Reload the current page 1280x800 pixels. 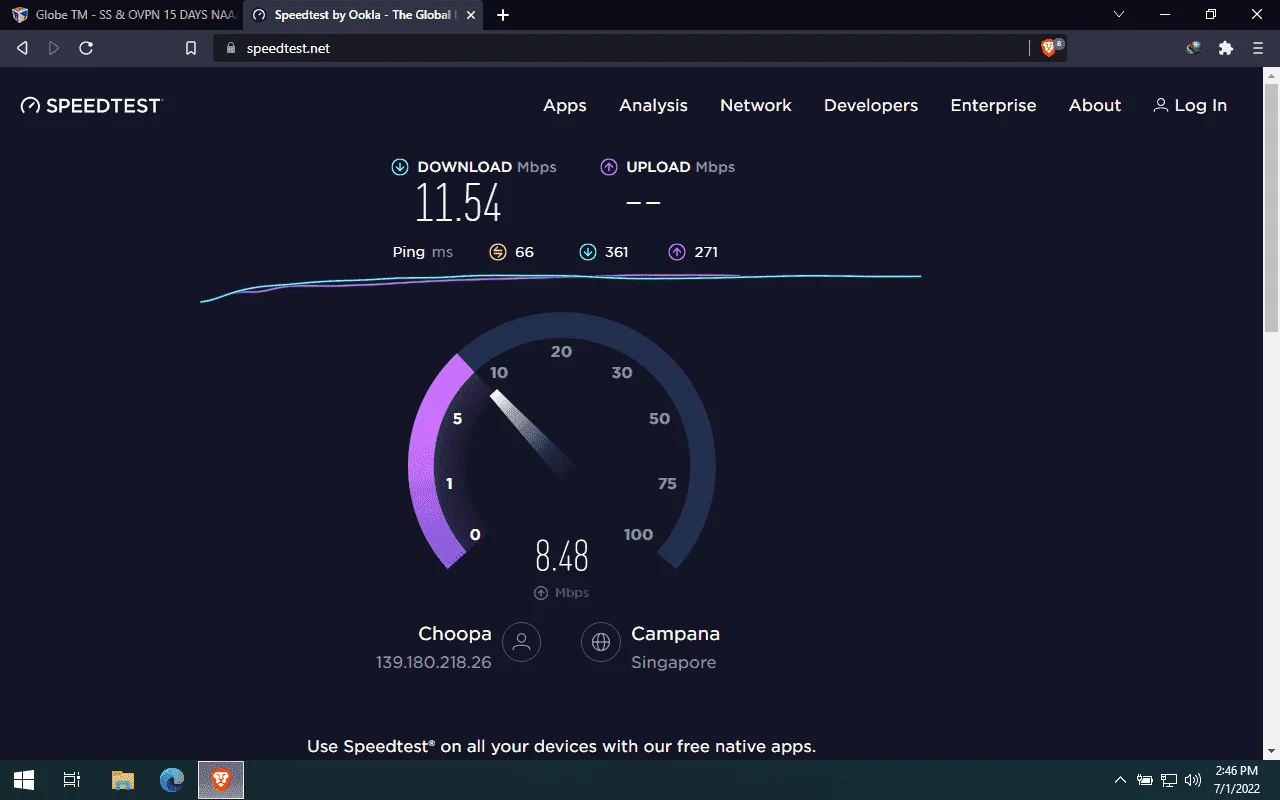click(x=86, y=48)
